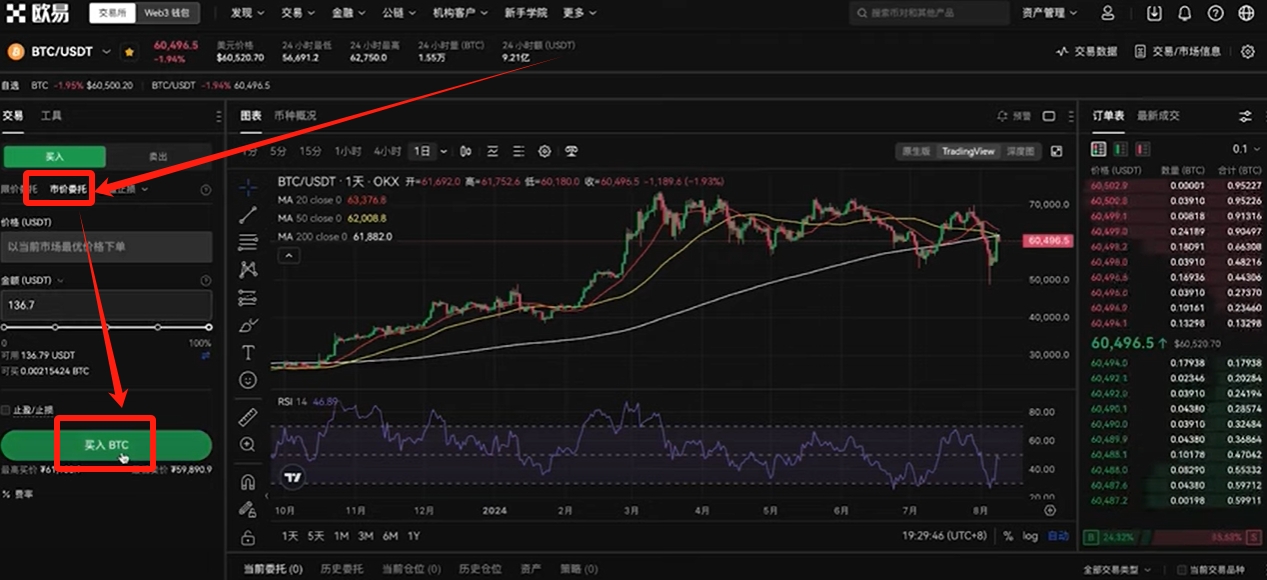Switch chart to 原生版 mode
Image resolution: width=1267 pixels, height=580 pixels.
(x=916, y=151)
